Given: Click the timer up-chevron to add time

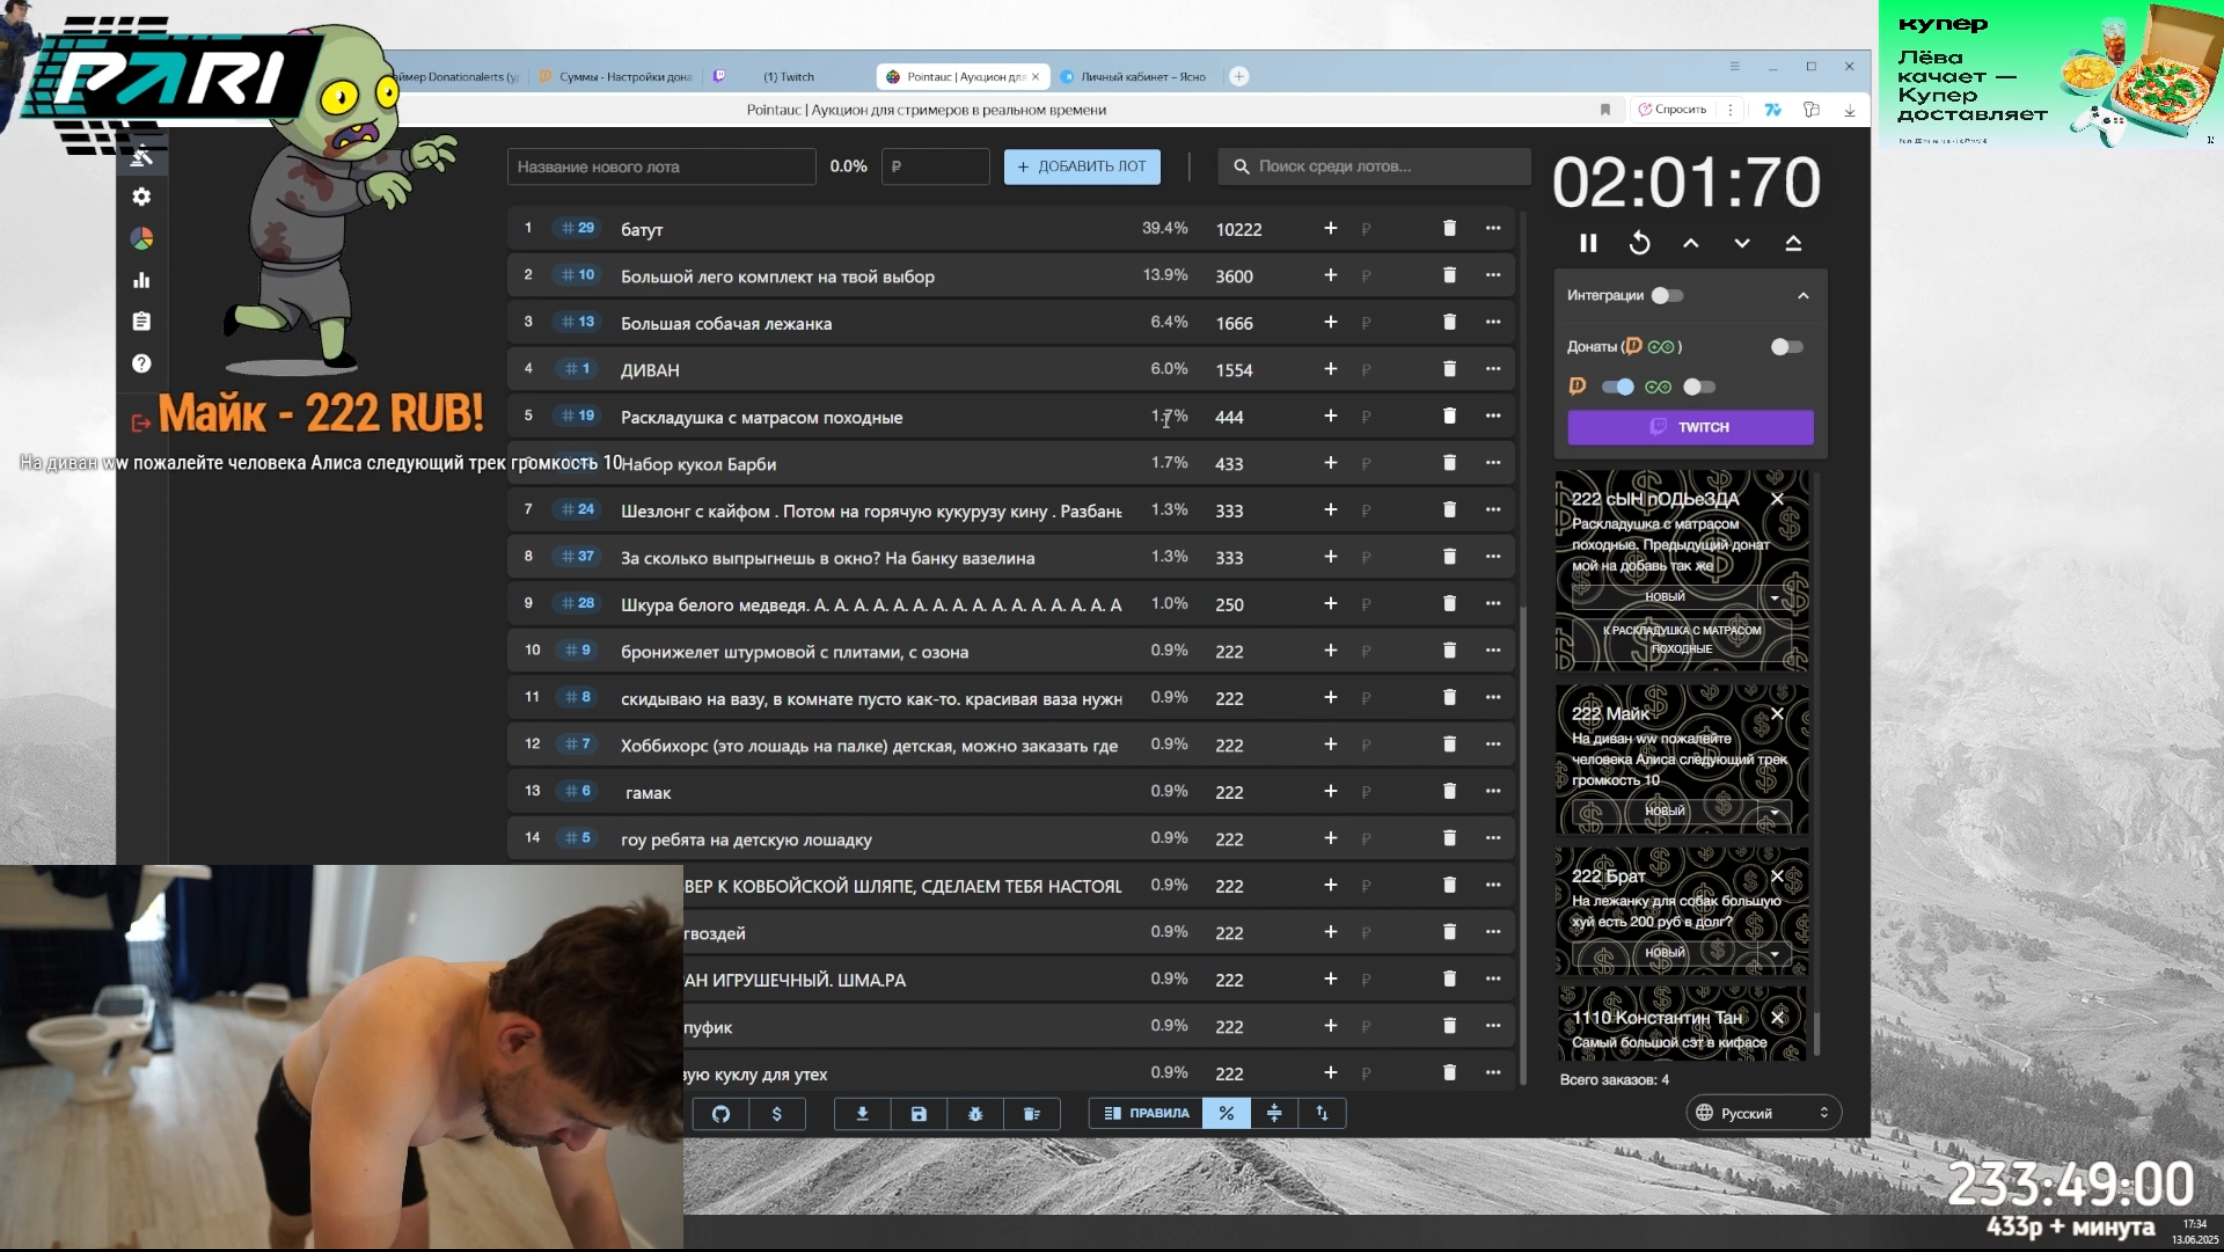Looking at the screenshot, I should tap(1691, 243).
